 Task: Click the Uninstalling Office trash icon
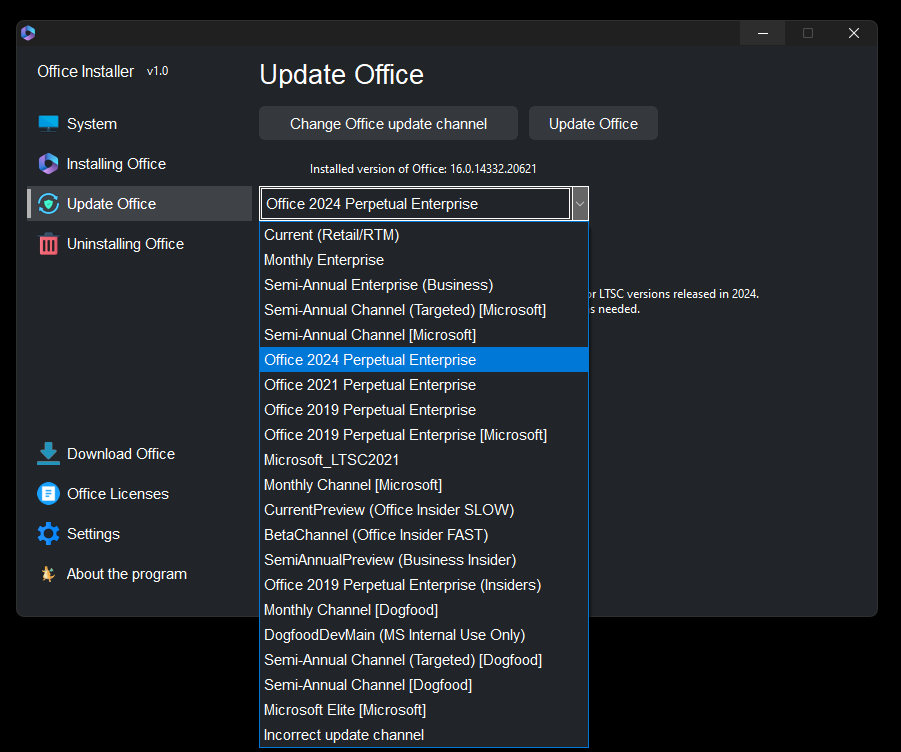coord(48,244)
